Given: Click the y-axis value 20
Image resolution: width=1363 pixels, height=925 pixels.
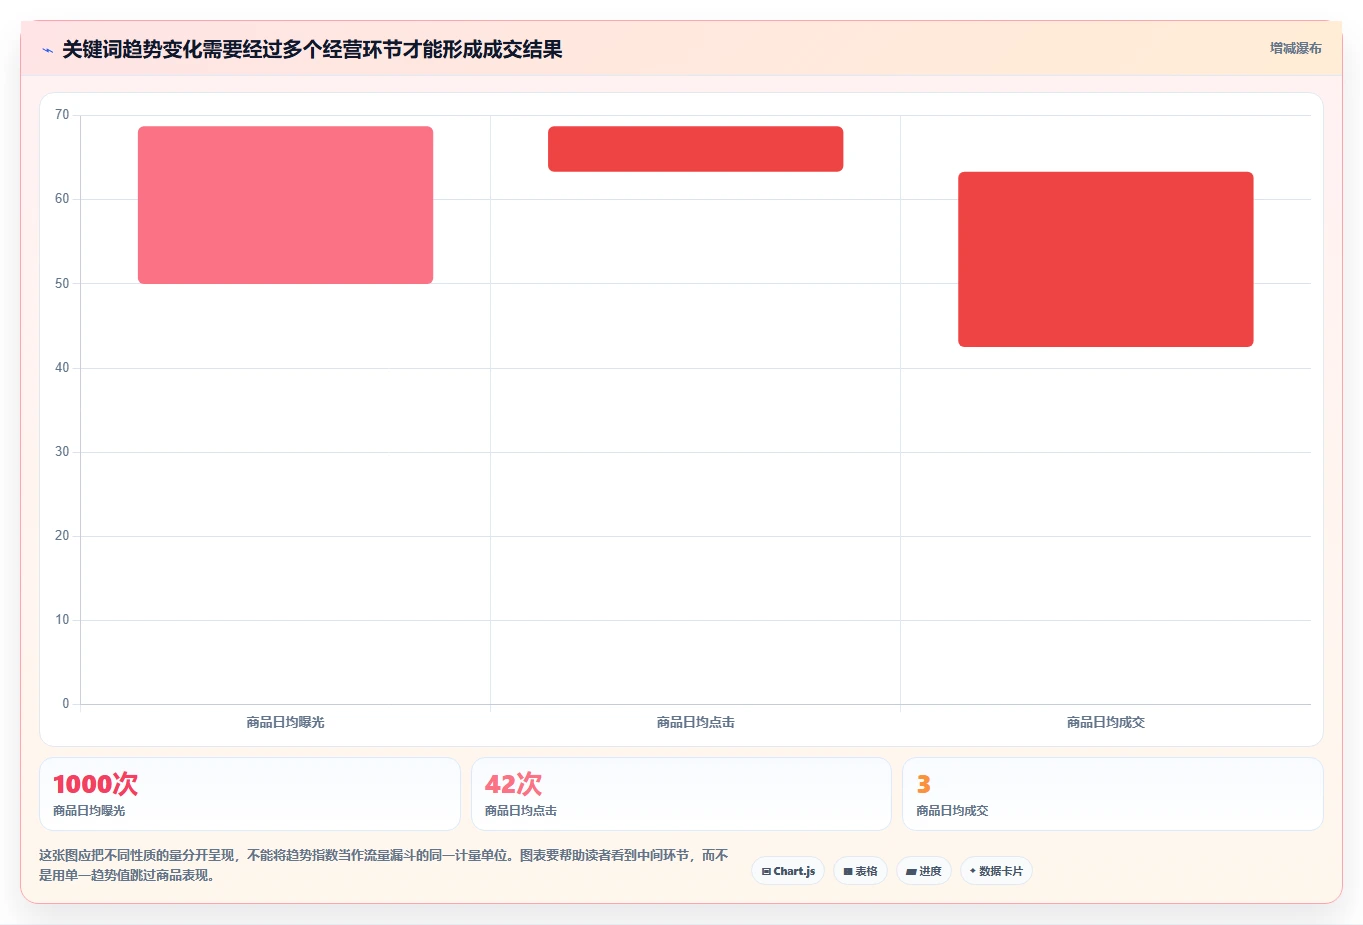Looking at the screenshot, I should tap(62, 536).
